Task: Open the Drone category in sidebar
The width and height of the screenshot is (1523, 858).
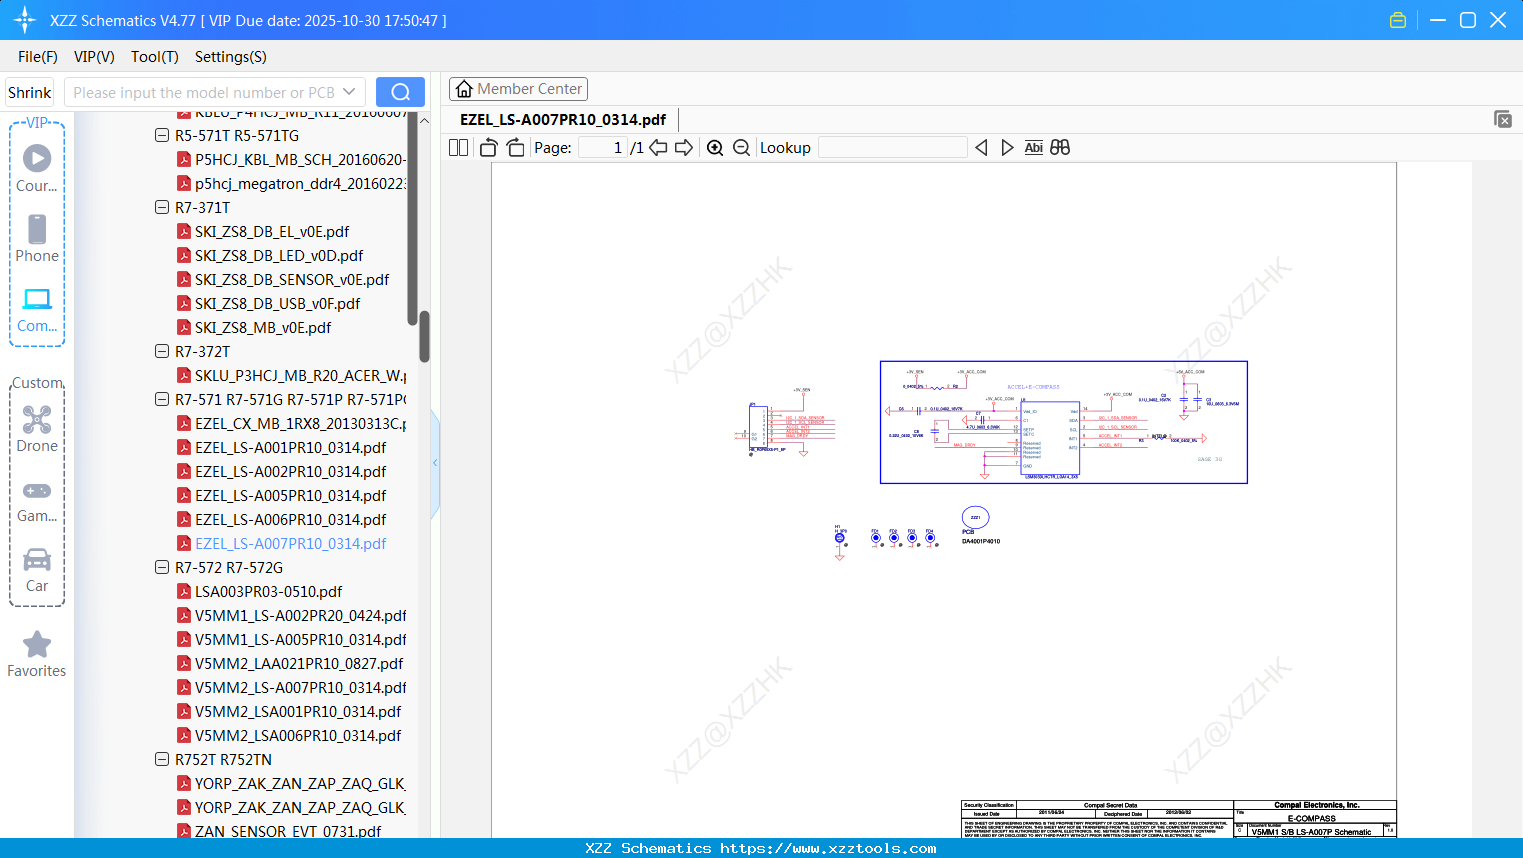Action: pos(37,429)
